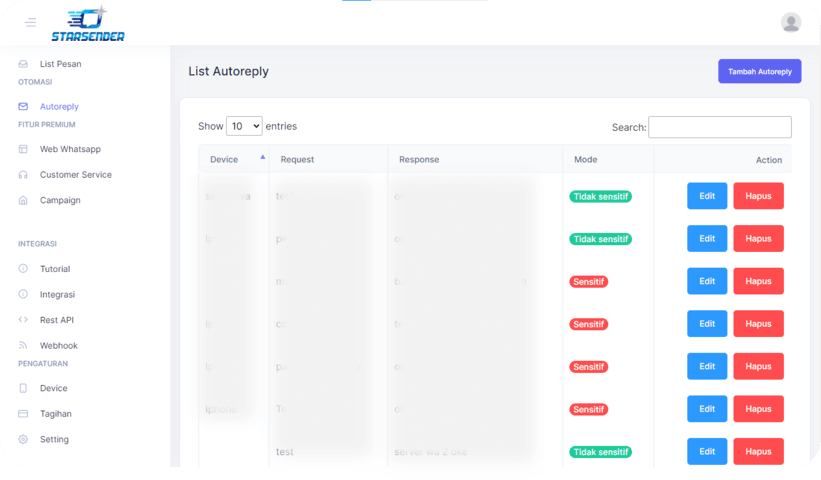Toggle the hamburger sidebar menu
821x480 pixels.
coord(30,22)
